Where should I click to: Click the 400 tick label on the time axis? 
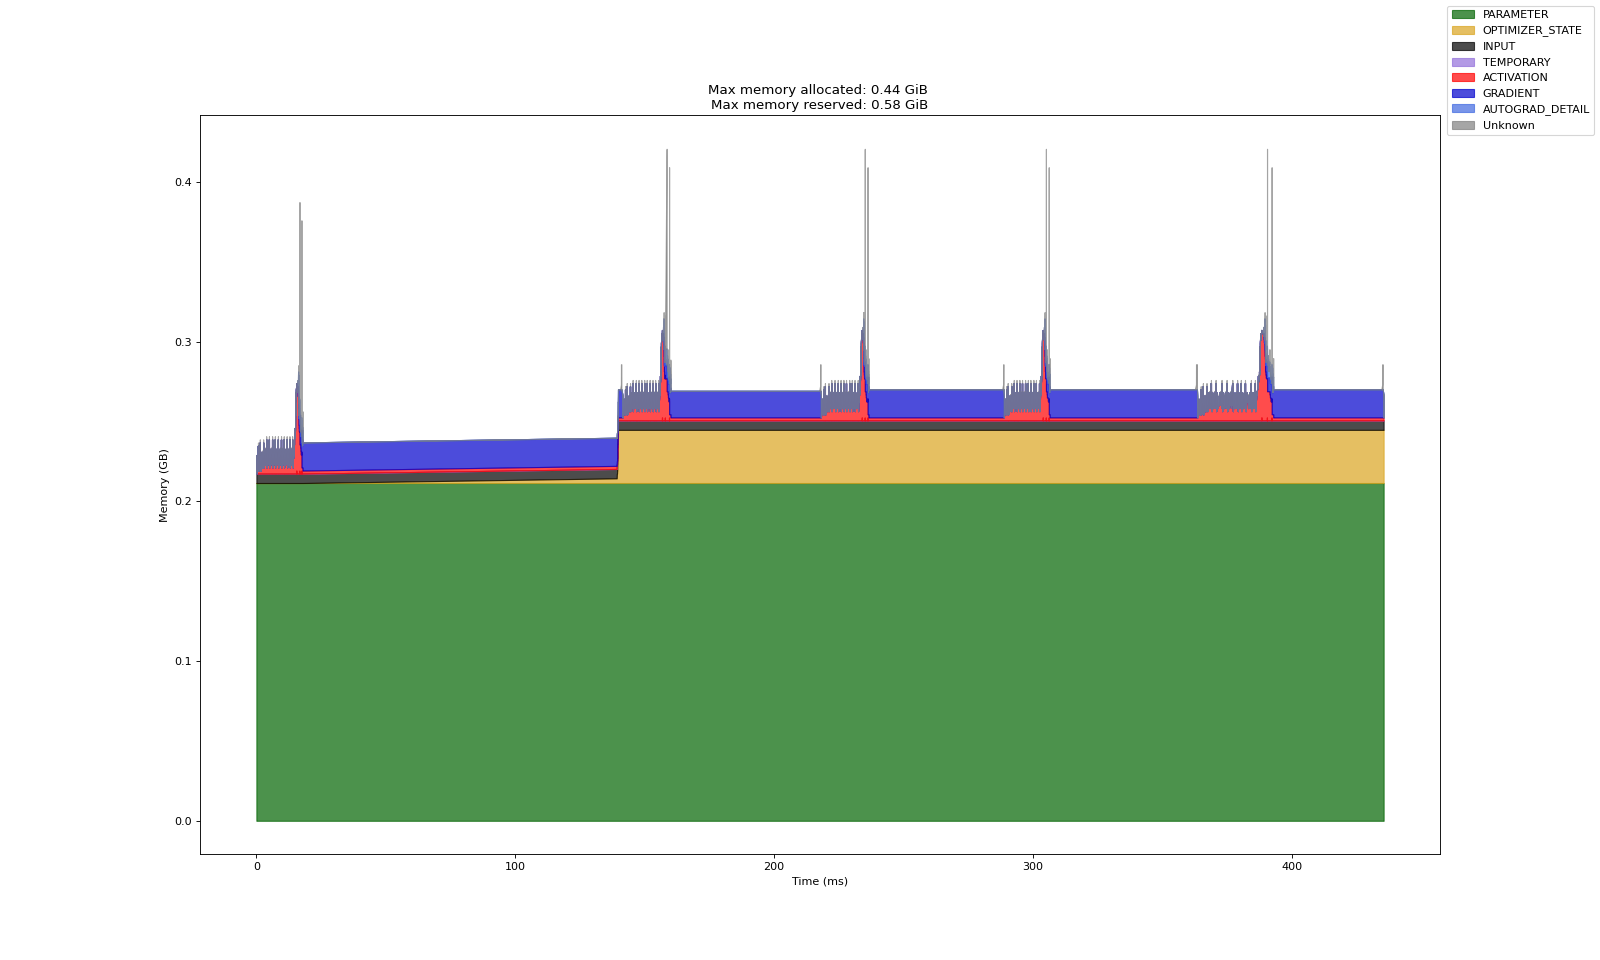click(x=1291, y=866)
